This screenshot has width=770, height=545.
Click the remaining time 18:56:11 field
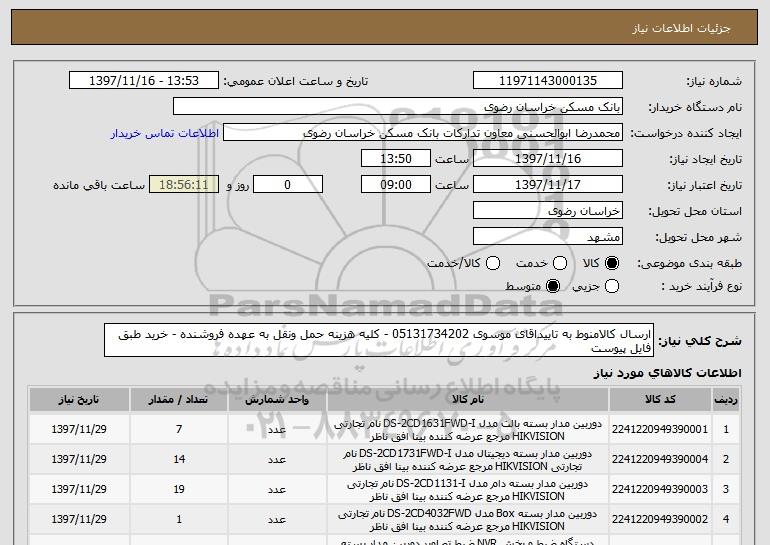184,185
